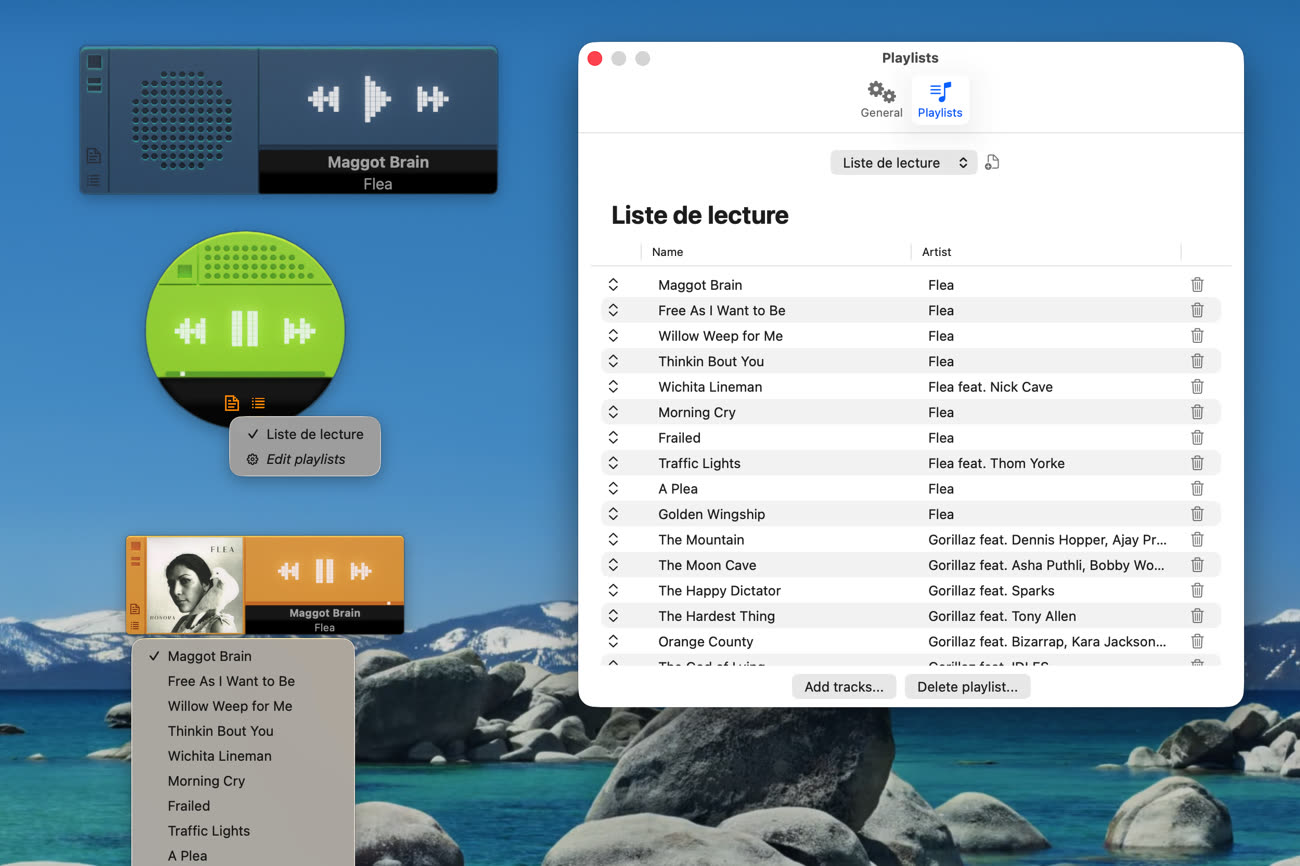Choose Edit playlists from the popup menu
Screen dimensions: 1300x866
point(305,459)
